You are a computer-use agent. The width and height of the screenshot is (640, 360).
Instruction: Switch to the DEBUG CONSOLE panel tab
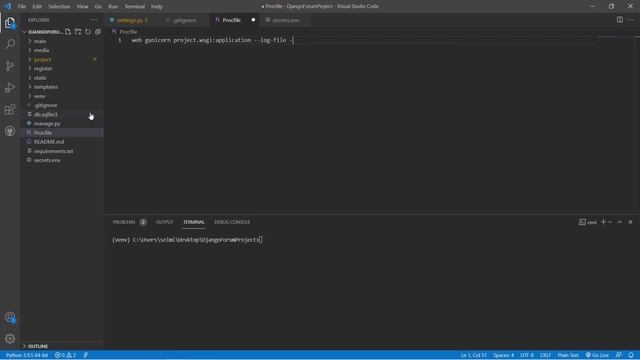point(232,222)
